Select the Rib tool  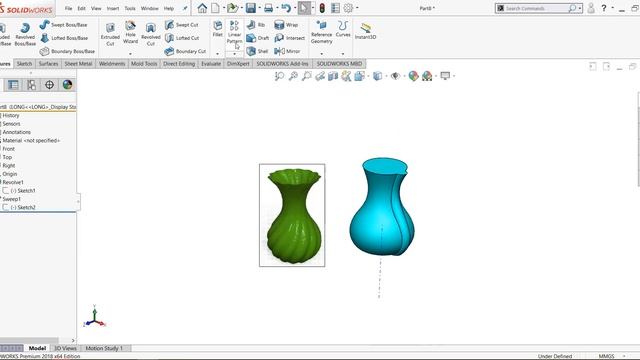[x=256, y=25]
